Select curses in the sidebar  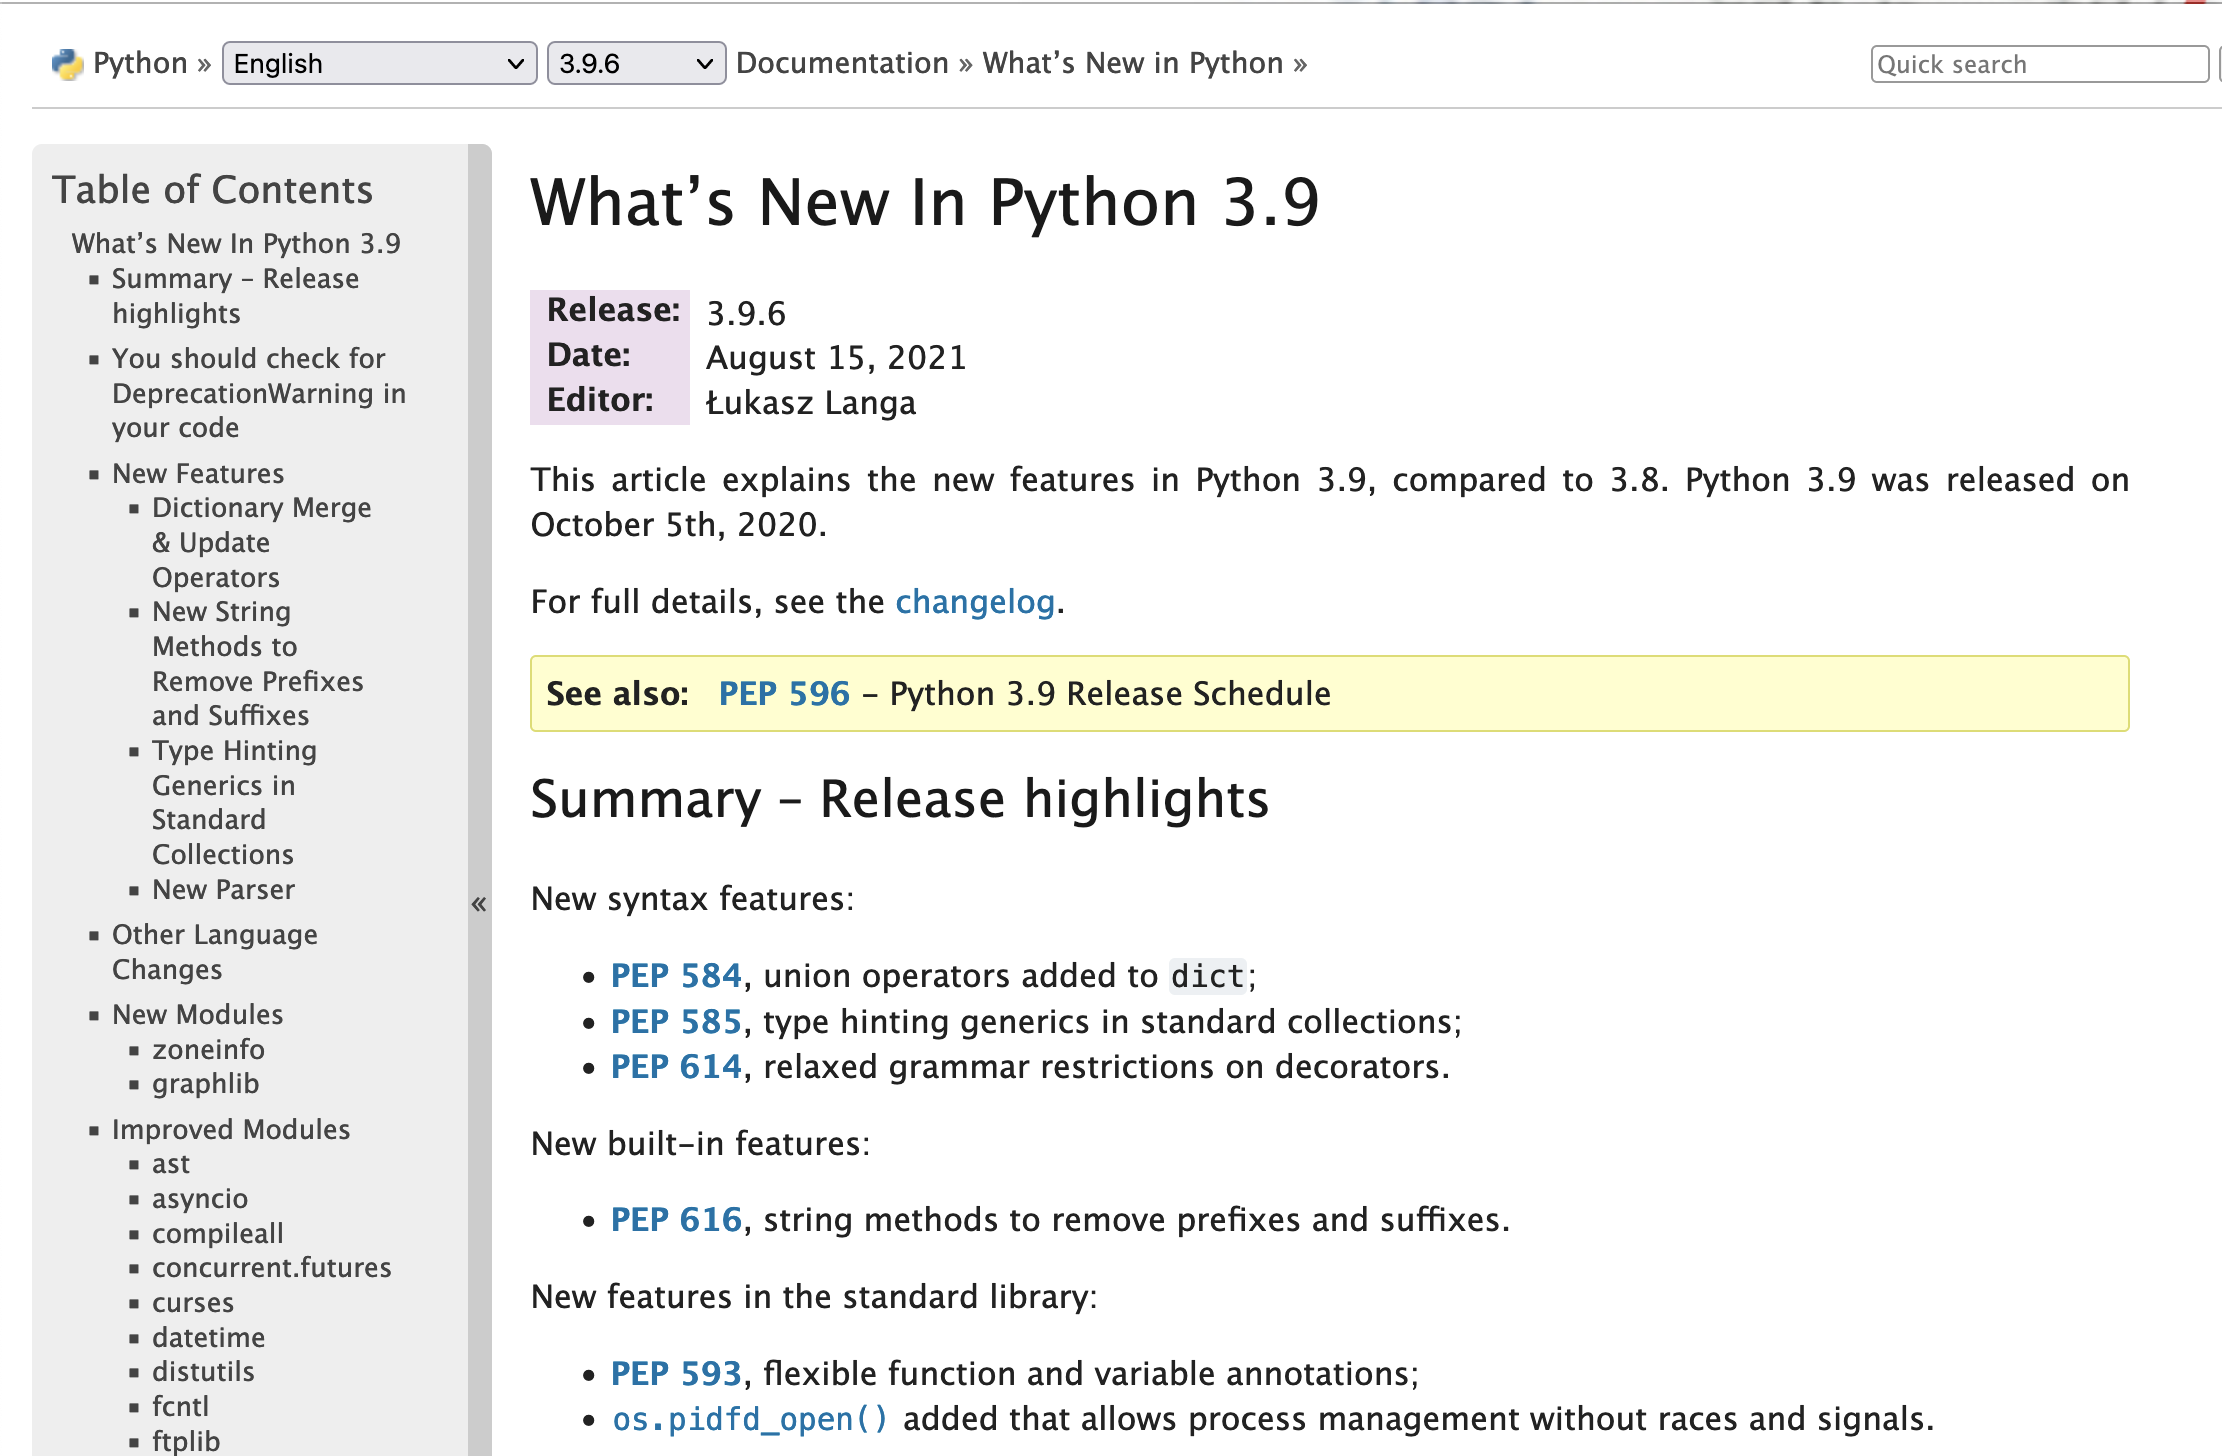[192, 1303]
